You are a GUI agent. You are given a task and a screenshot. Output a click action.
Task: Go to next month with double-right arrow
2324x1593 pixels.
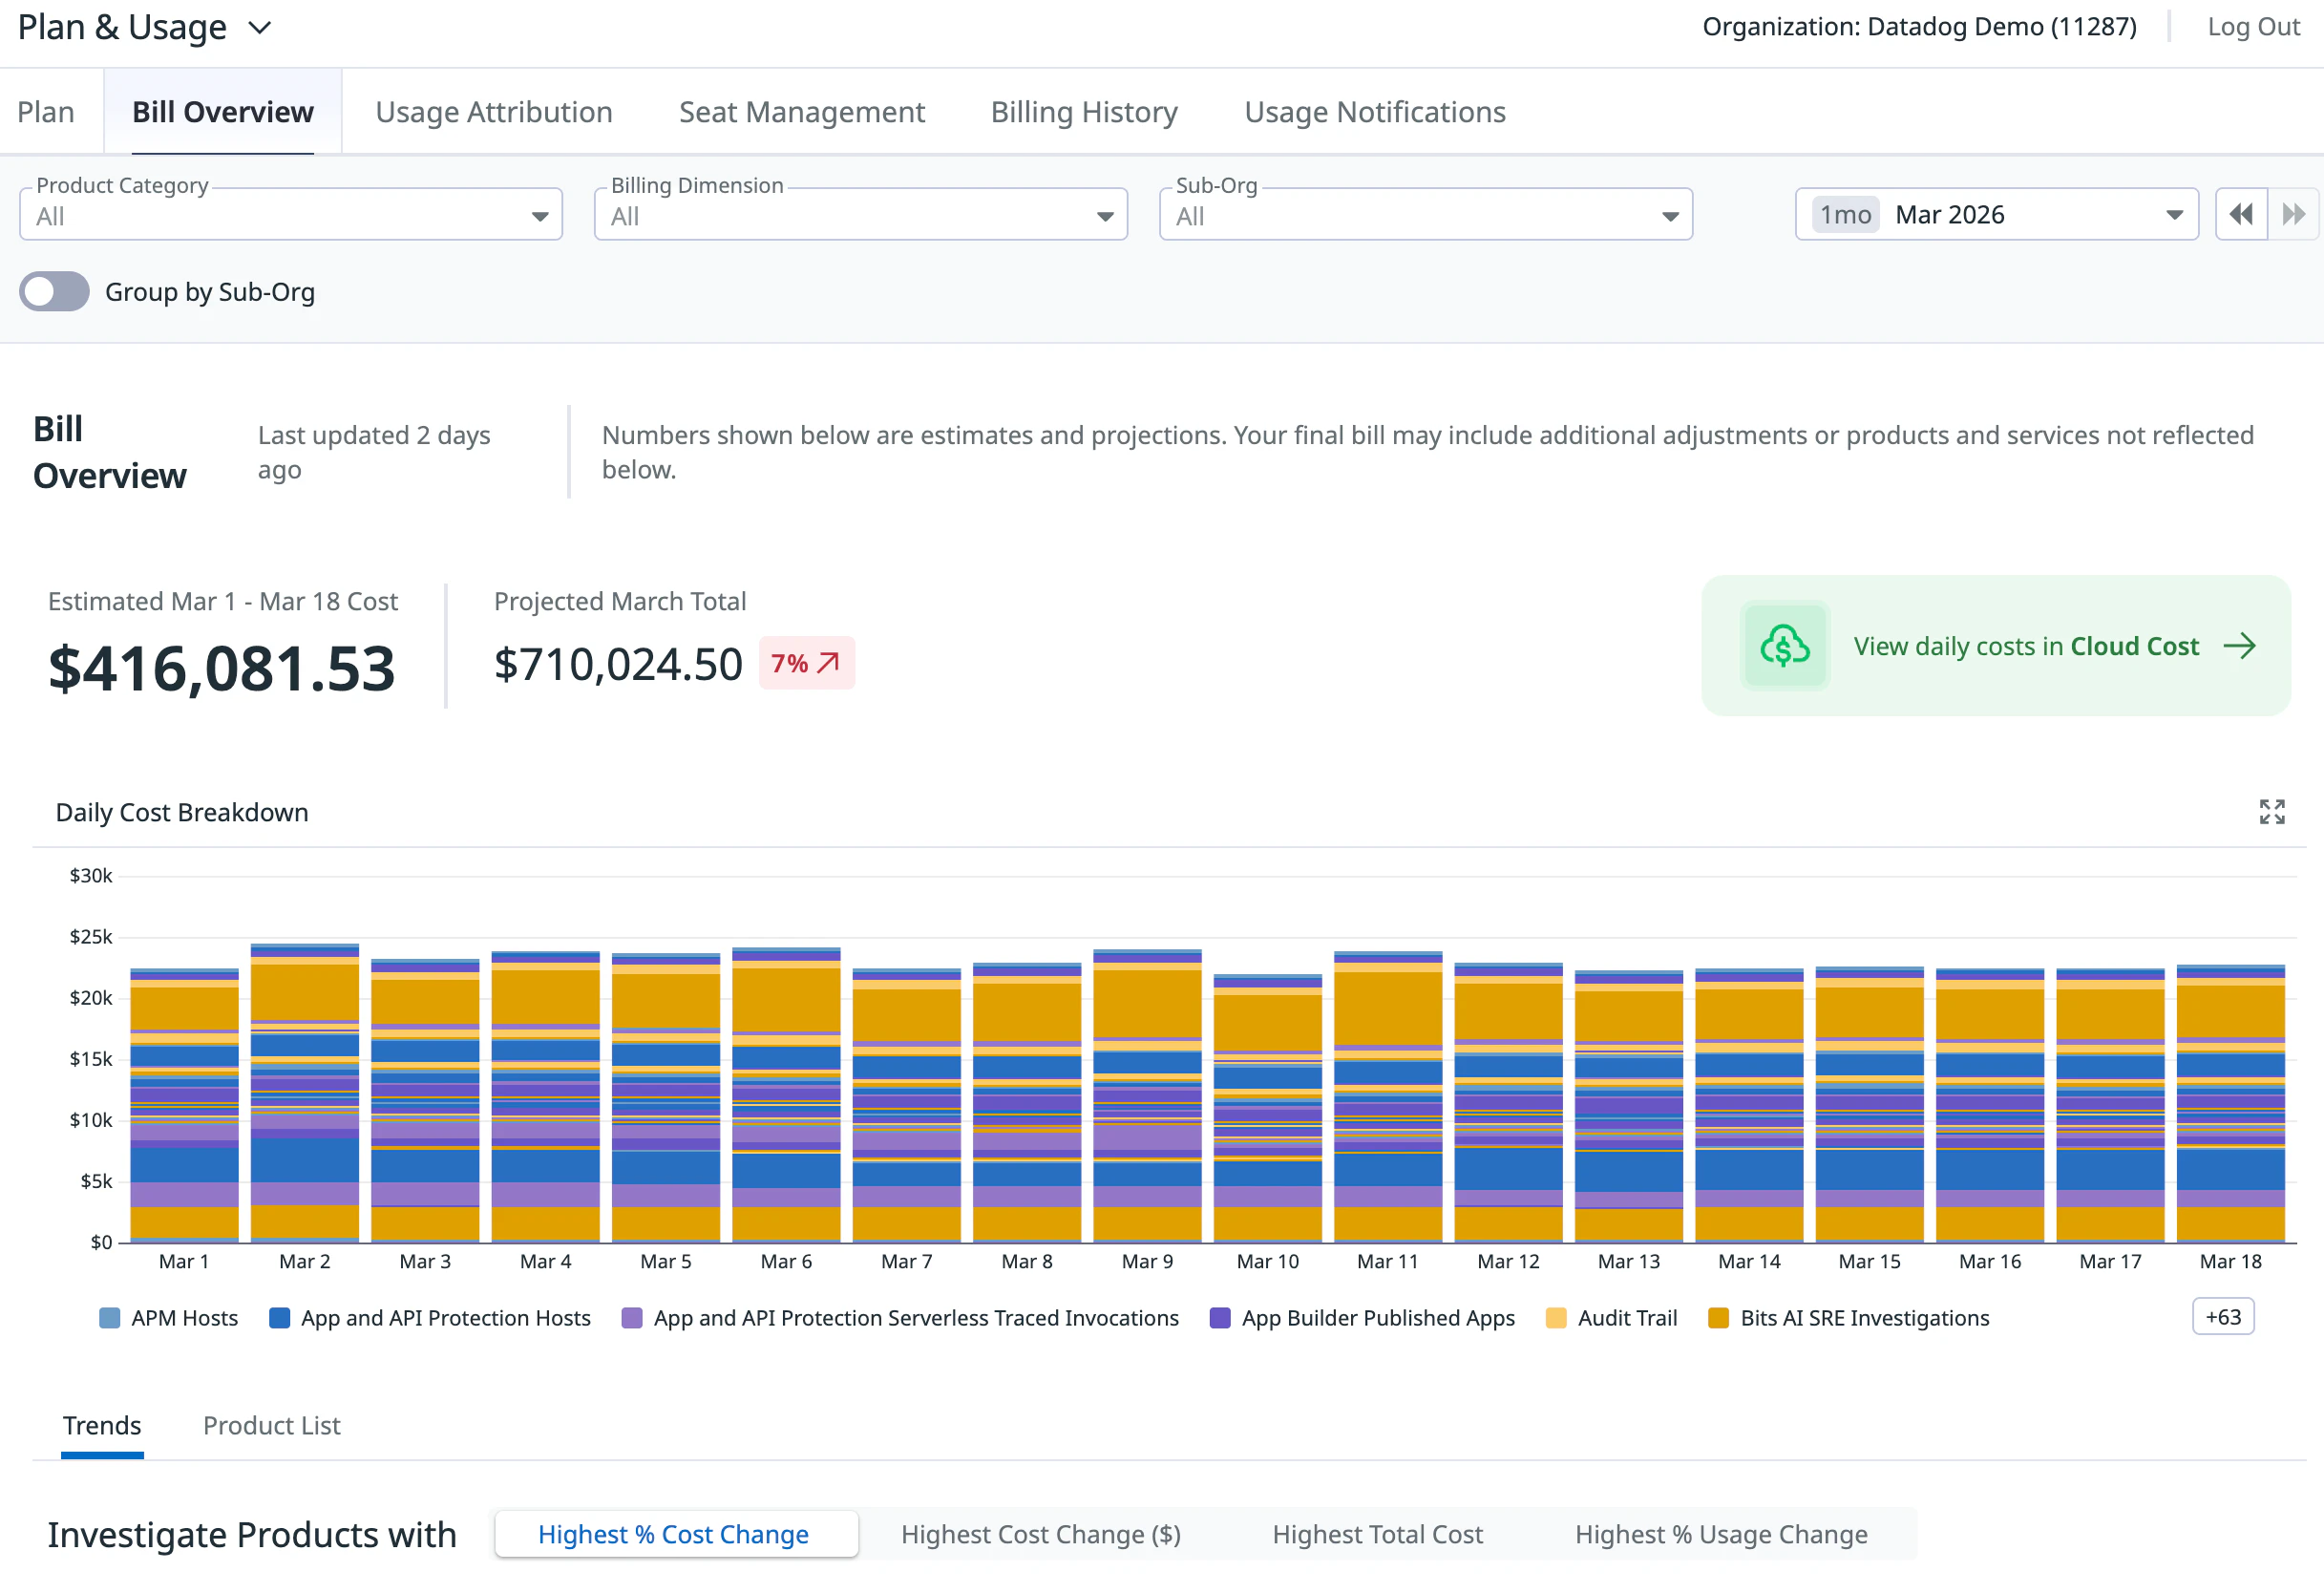point(2293,214)
